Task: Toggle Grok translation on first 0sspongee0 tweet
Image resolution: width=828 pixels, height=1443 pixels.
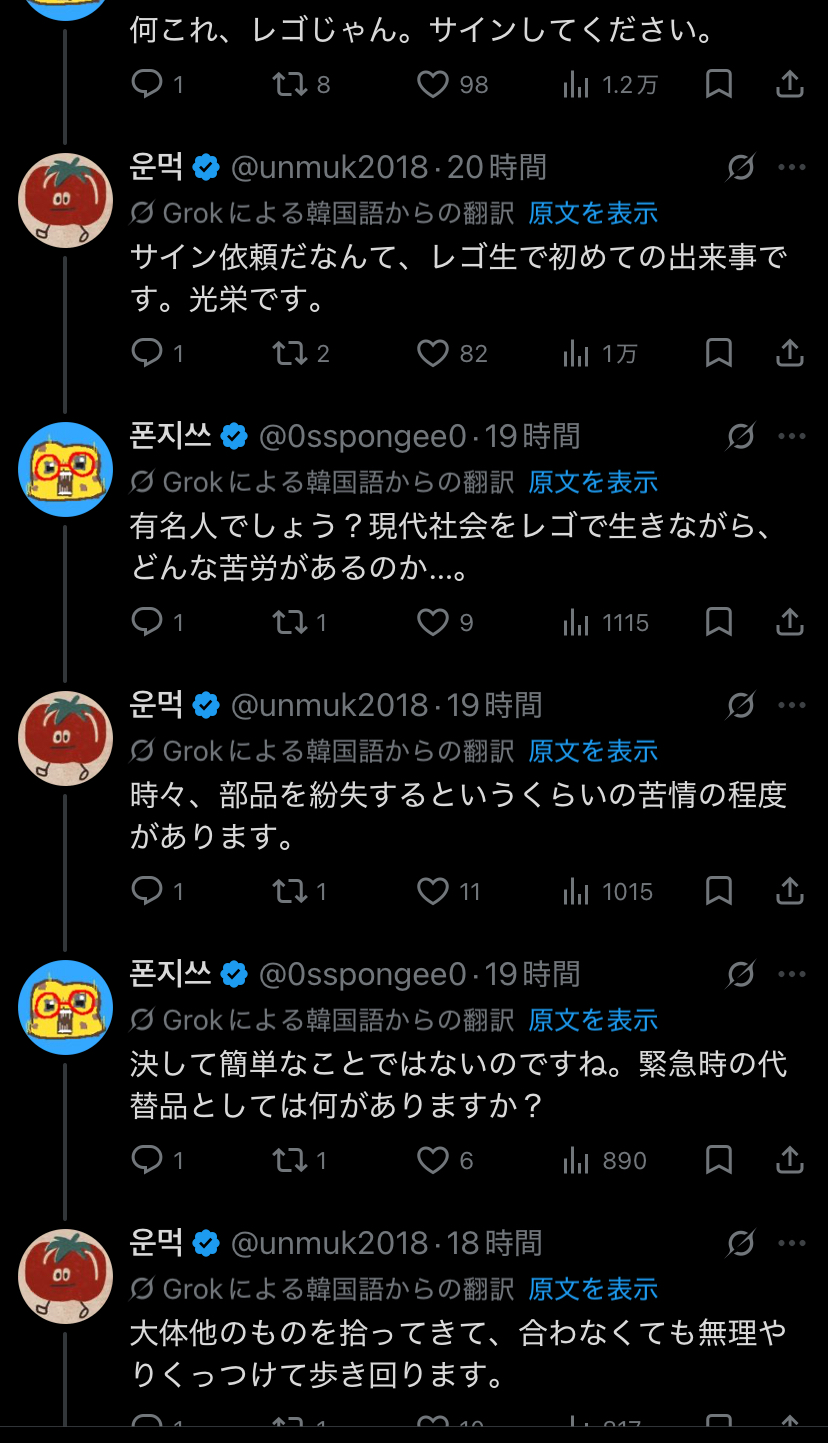Action: click(x=740, y=436)
